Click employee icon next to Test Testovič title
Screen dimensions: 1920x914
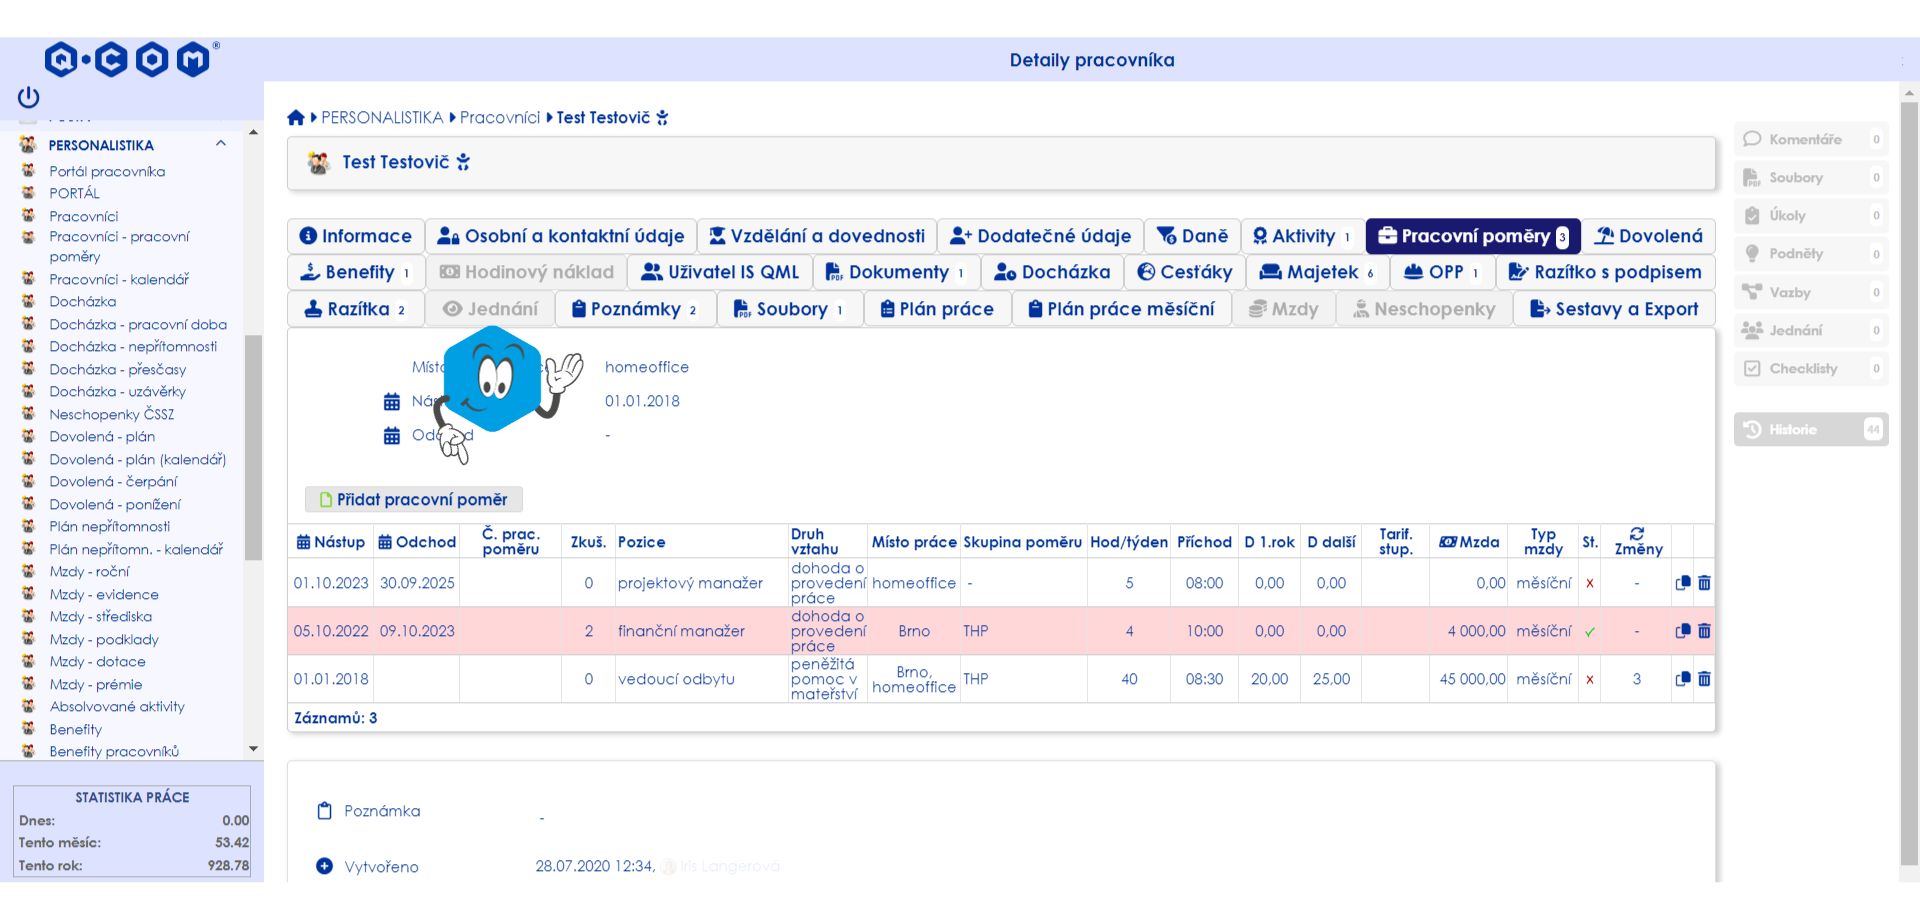click(319, 162)
